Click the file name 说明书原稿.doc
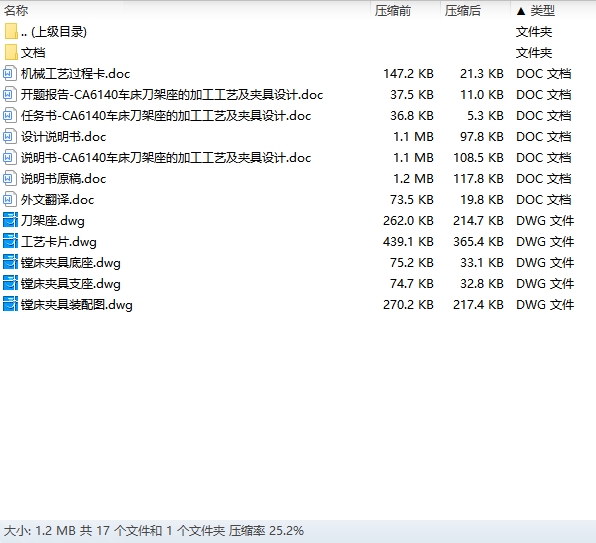596x543 pixels. point(63,179)
